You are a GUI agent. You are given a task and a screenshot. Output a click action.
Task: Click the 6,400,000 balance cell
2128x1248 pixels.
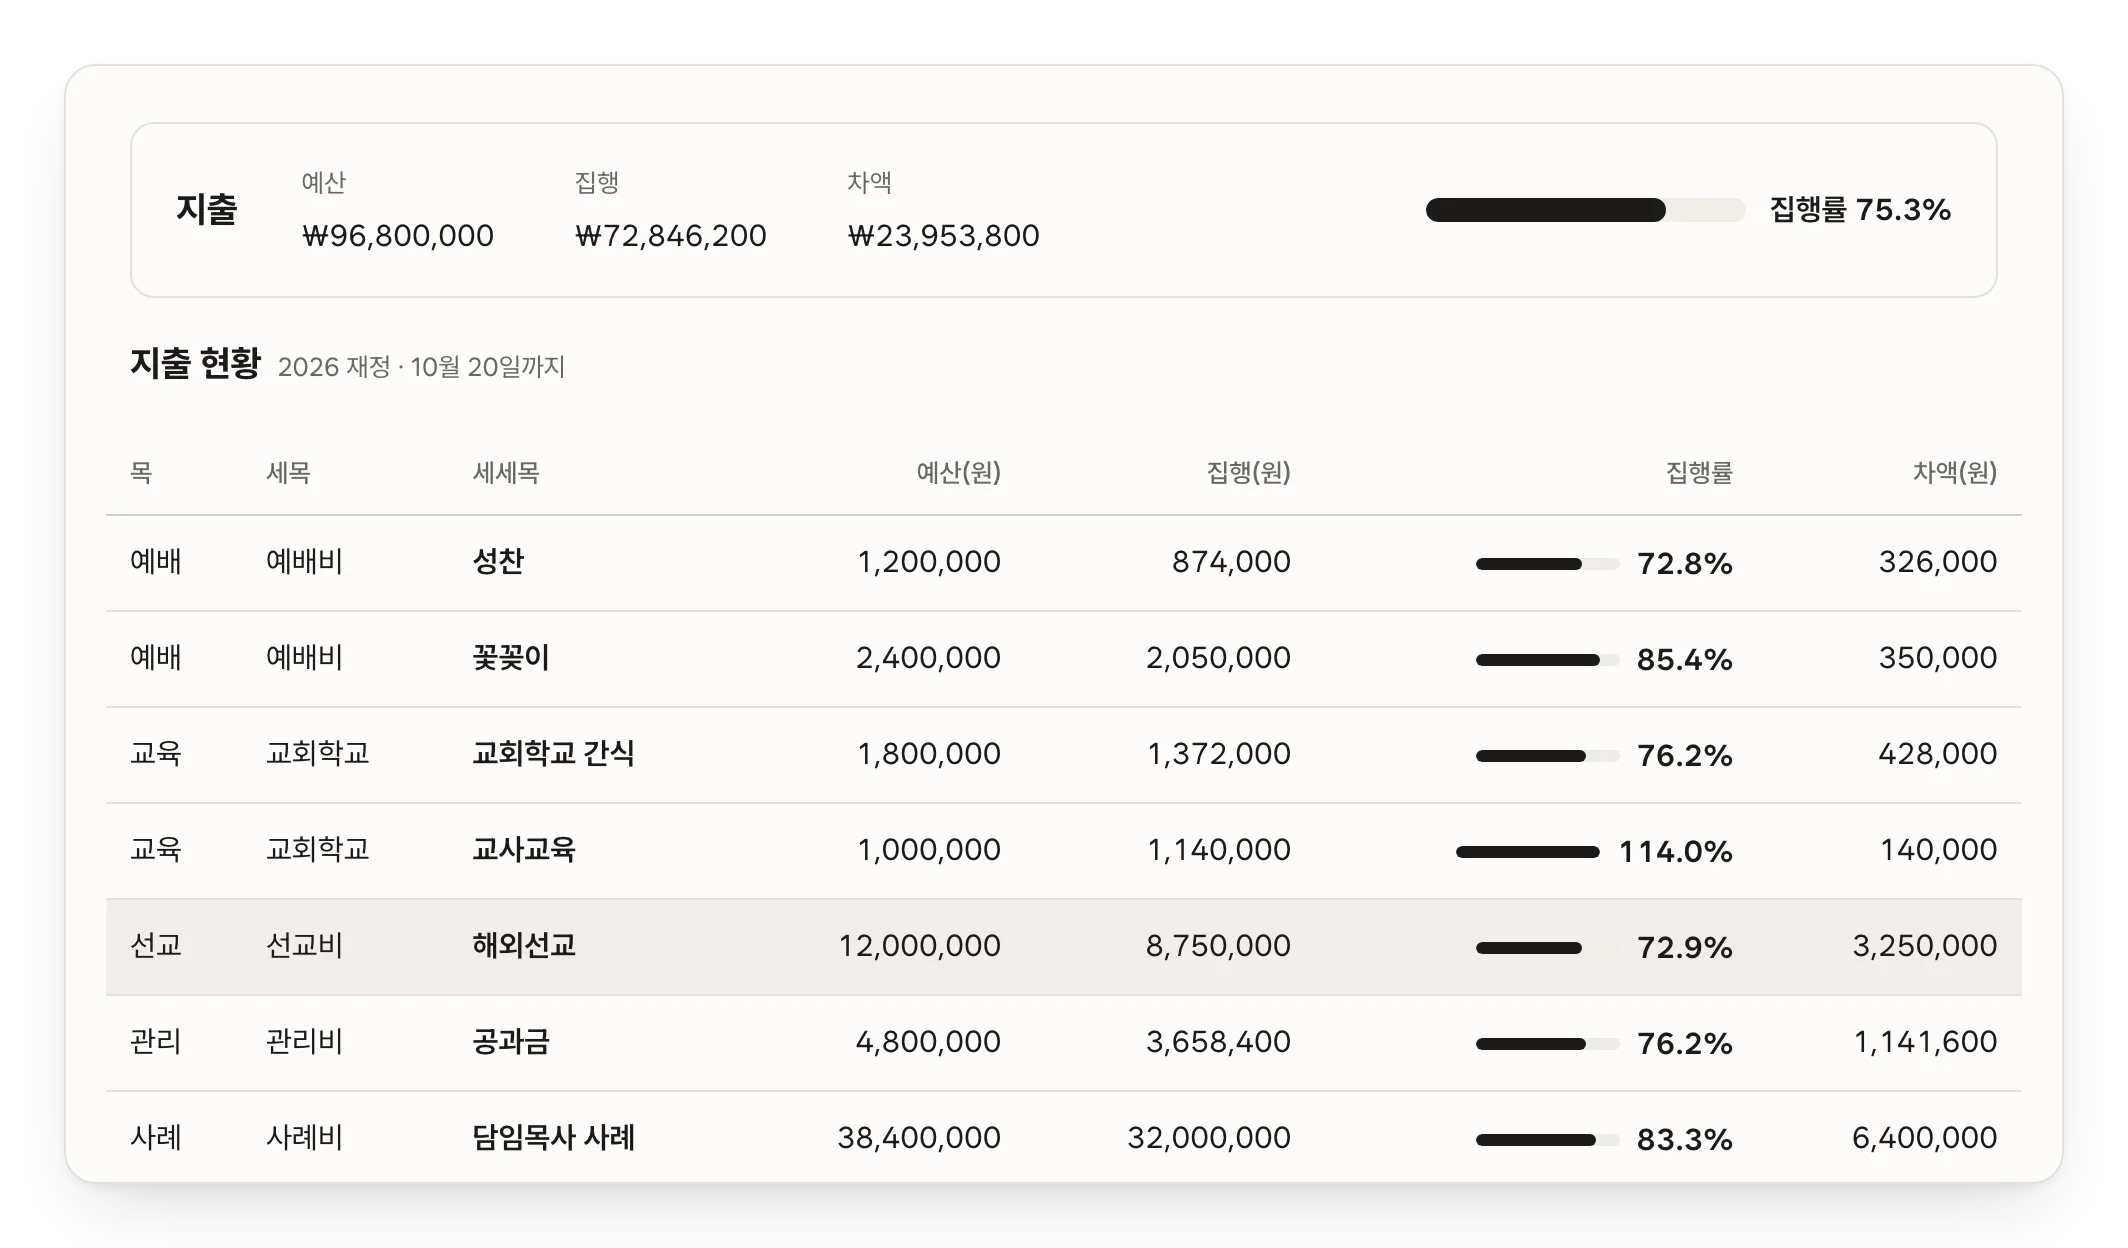pos(1924,1137)
